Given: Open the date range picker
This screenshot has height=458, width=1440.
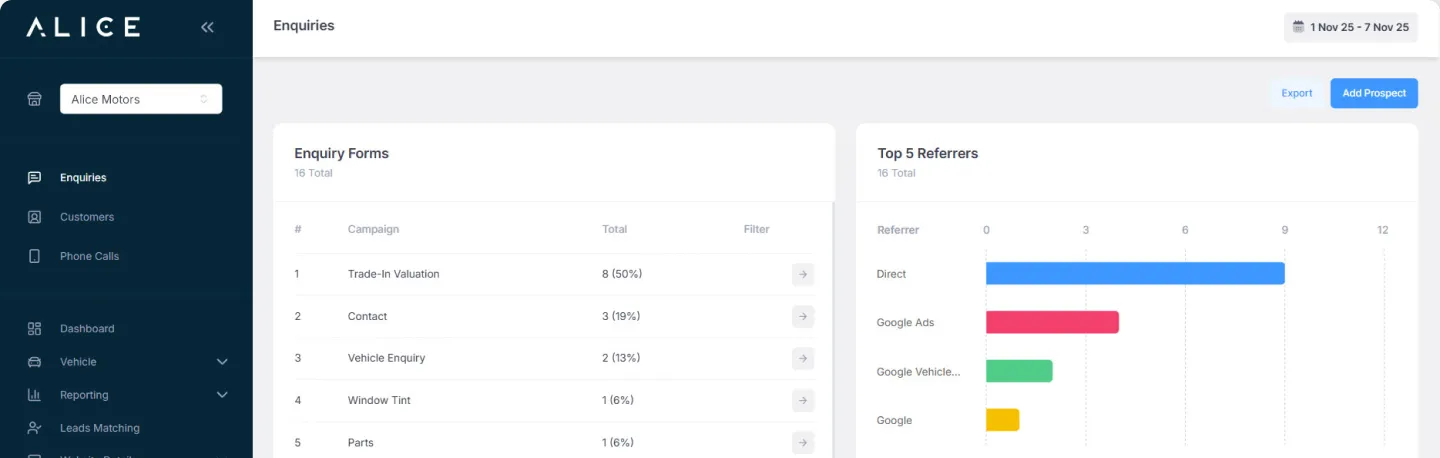Looking at the screenshot, I should pos(1350,27).
